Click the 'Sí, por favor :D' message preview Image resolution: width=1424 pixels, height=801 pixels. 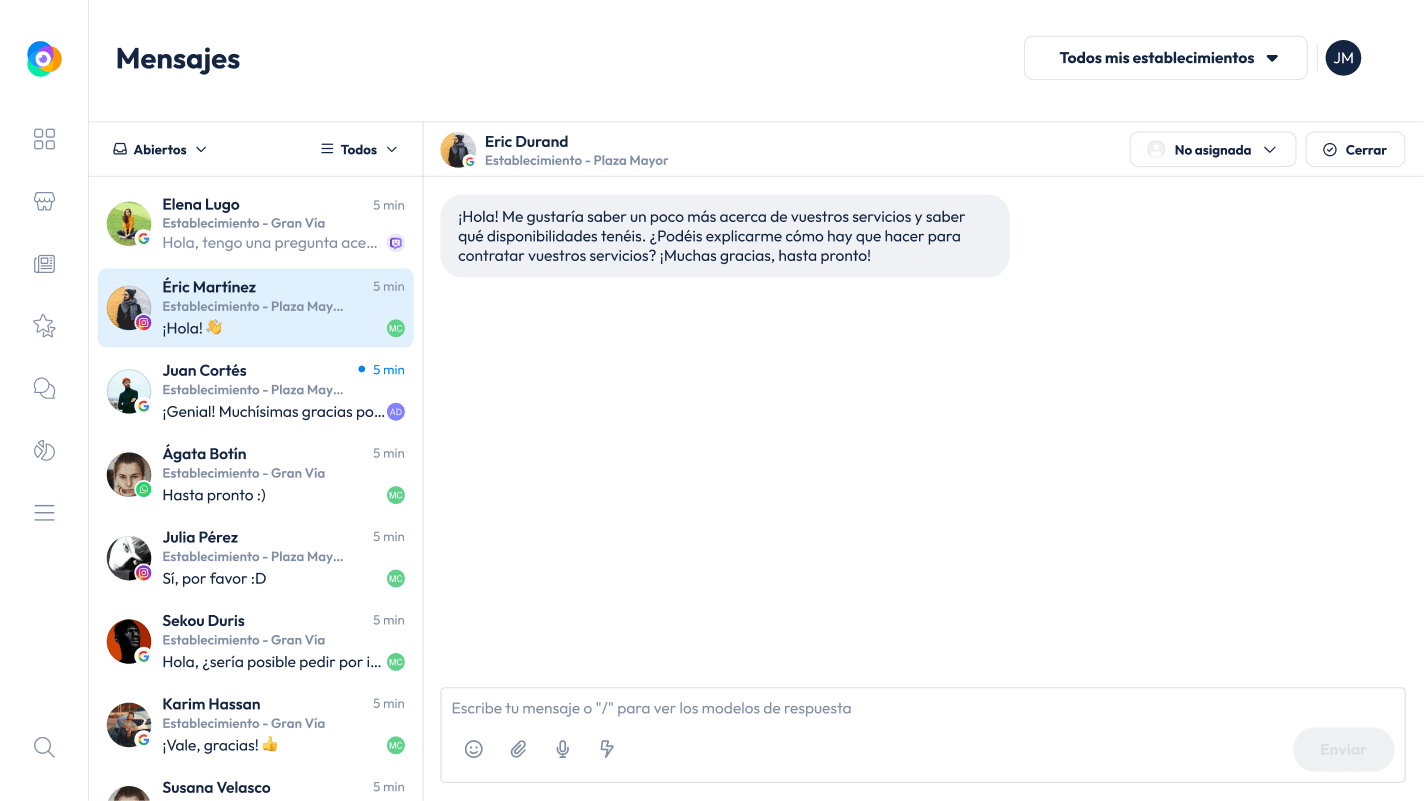(x=214, y=578)
